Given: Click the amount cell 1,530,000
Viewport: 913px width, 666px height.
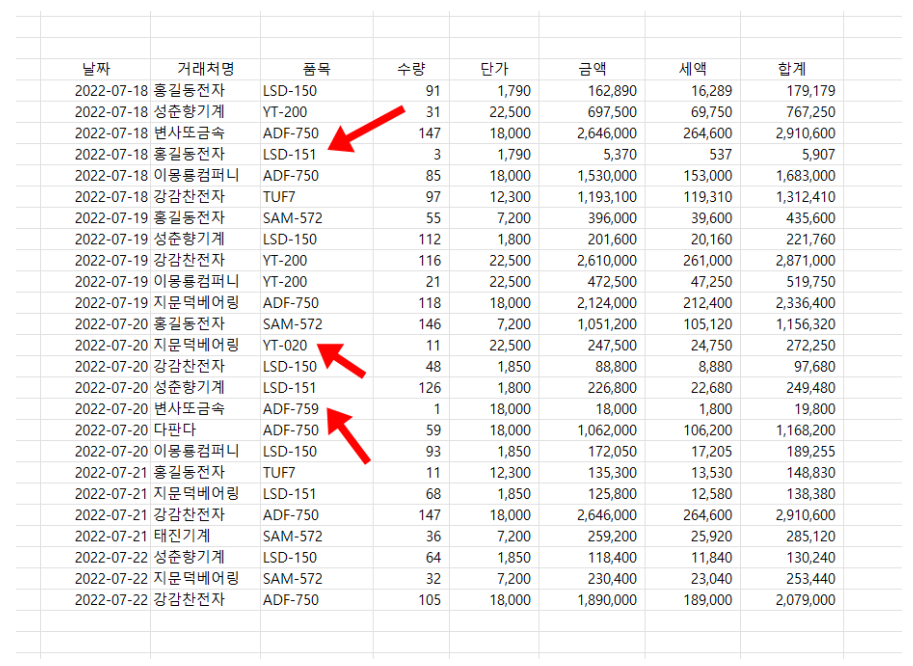Looking at the screenshot, I should [x=592, y=175].
